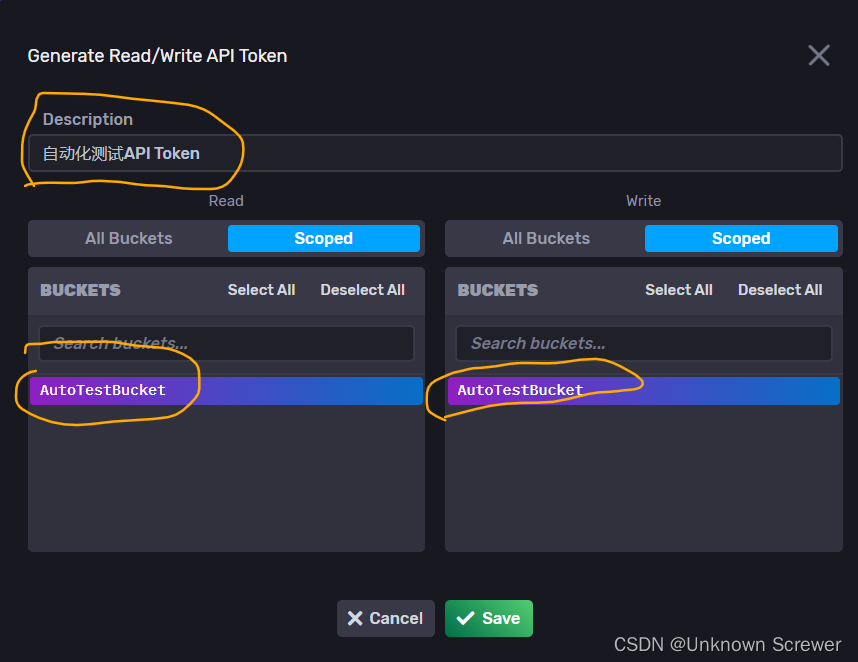Select Scoped under Write permissions
858x662 pixels.
741,239
